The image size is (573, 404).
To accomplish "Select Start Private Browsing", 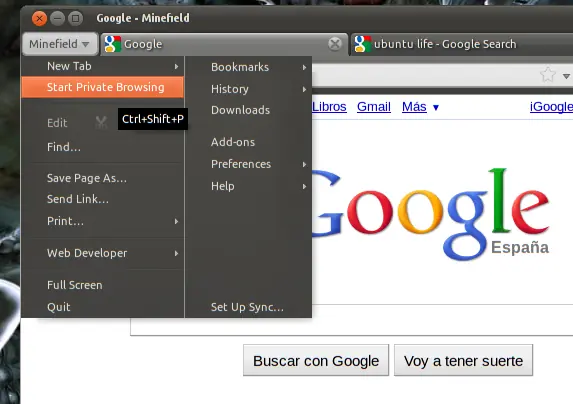I will coord(103,87).
